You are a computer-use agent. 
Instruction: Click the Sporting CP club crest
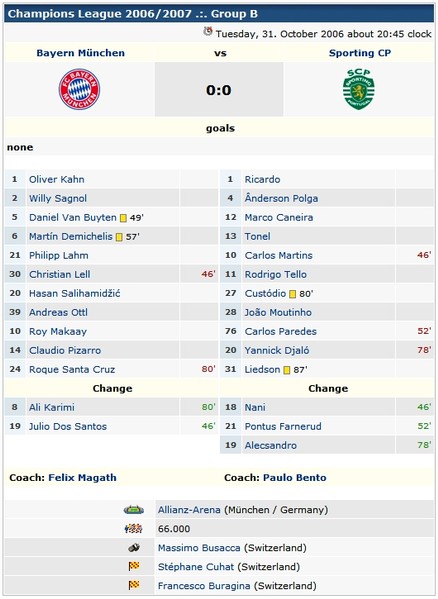359,89
